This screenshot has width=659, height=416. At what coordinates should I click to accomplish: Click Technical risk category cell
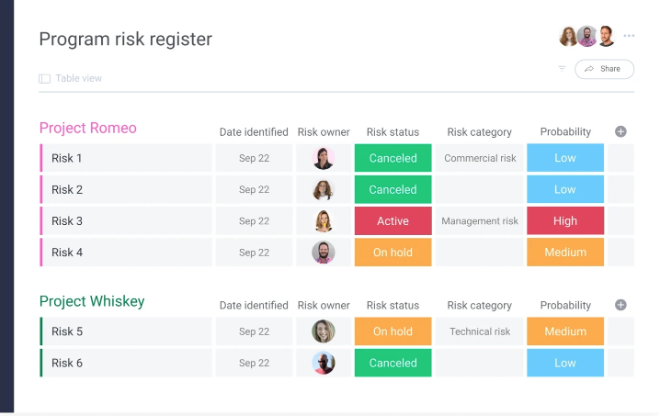point(480,331)
